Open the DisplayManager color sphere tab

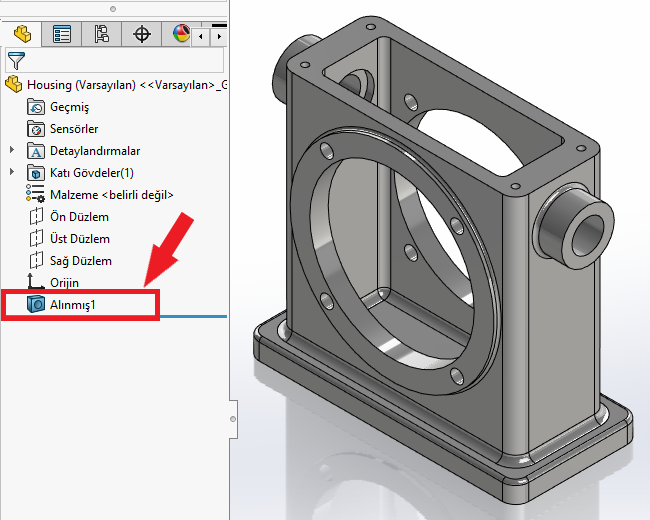180,34
